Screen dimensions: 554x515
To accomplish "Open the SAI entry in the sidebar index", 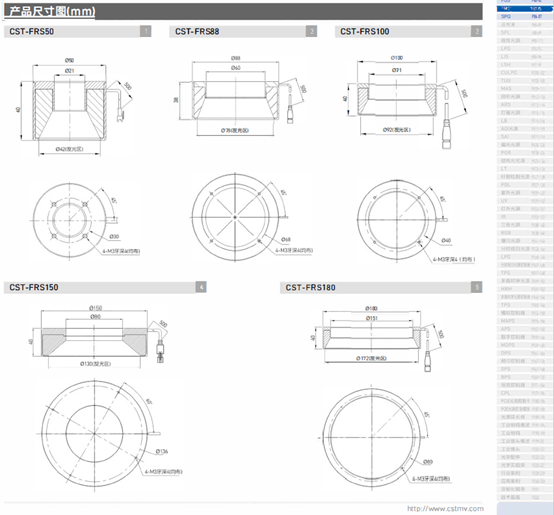I will click(x=524, y=136).
